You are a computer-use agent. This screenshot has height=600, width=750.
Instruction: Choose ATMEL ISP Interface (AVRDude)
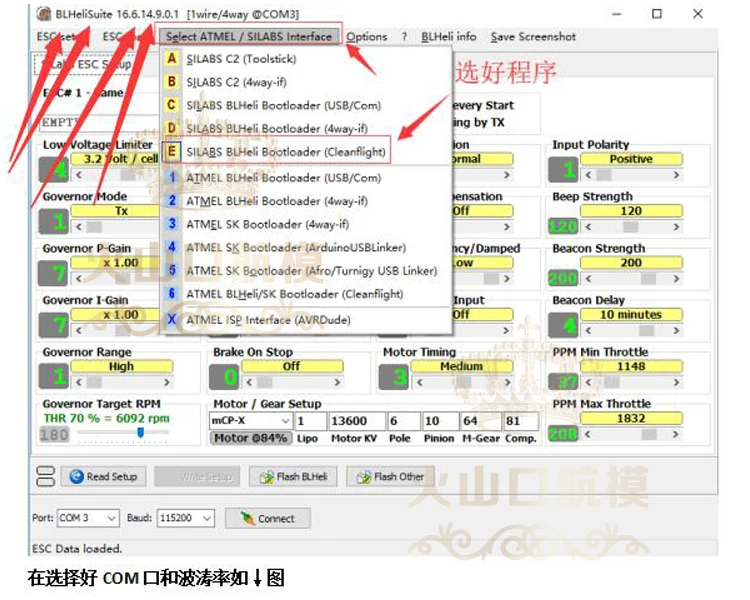[268, 320]
